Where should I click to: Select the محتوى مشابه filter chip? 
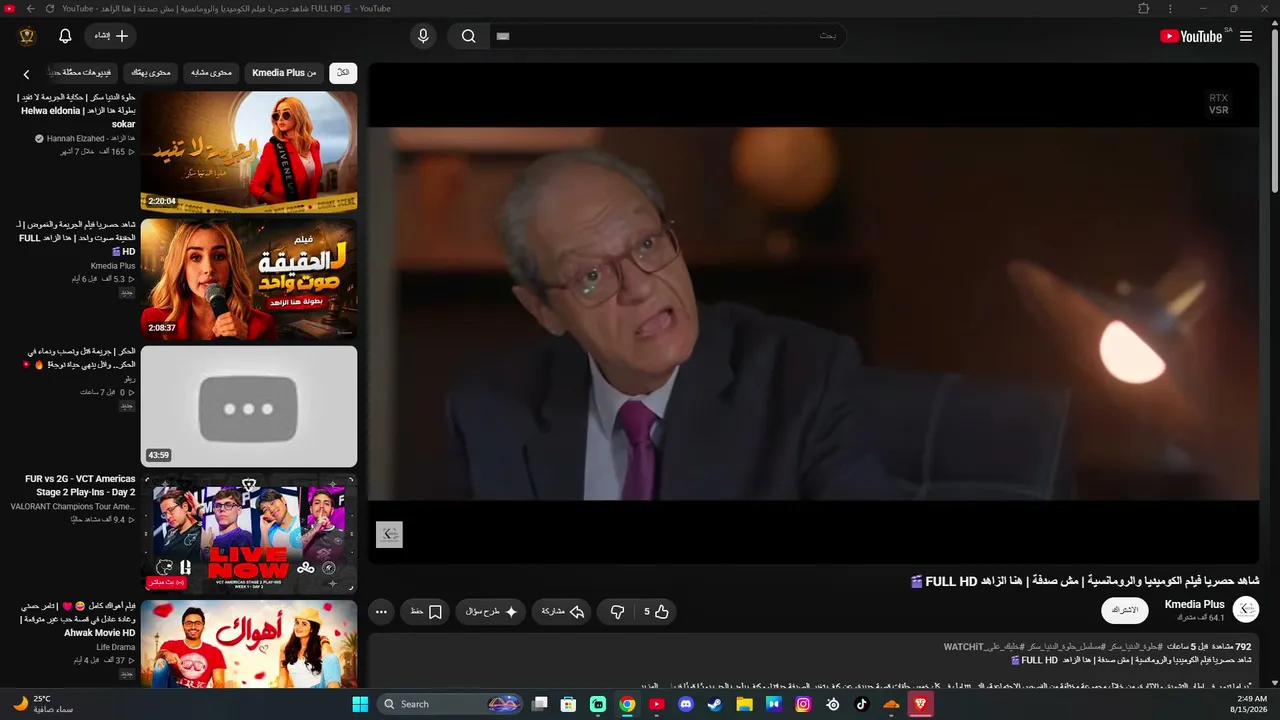point(211,73)
